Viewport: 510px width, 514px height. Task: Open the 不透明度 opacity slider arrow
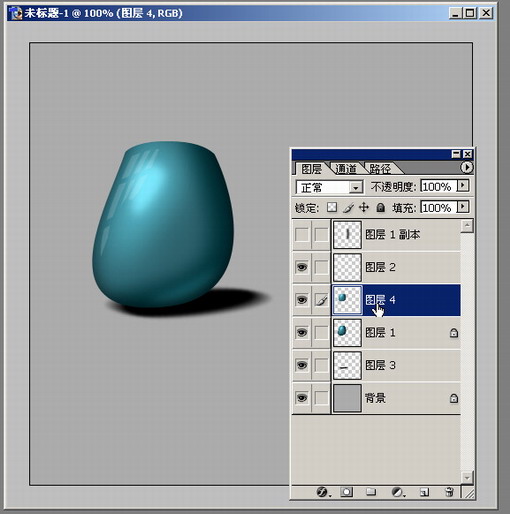(463, 186)
